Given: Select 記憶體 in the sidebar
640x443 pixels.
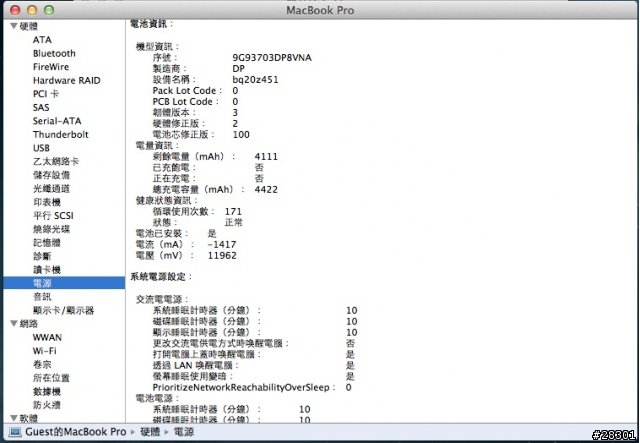Looking at the screenshot, I should (x=47, y=243).
